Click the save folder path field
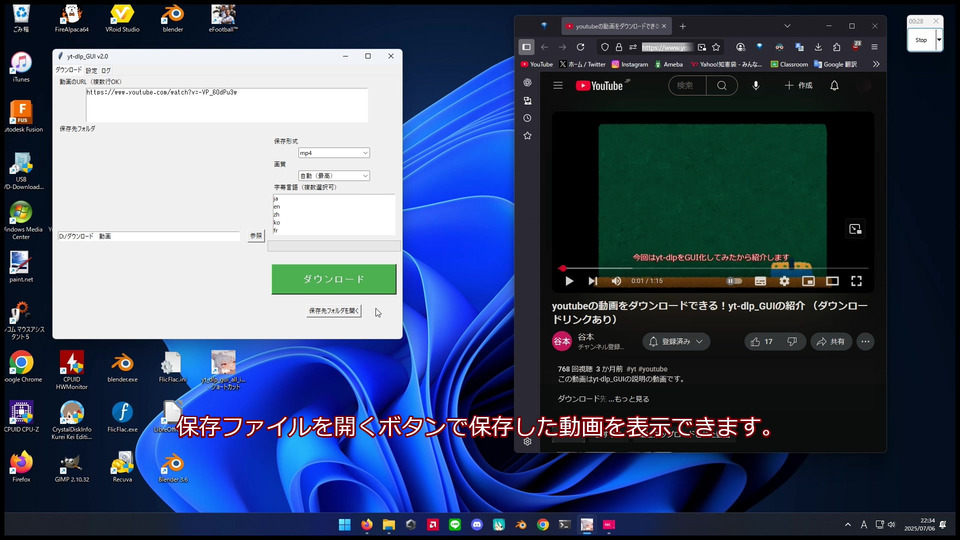Screen dimensions: 960x540 click(x=149, y=236)
